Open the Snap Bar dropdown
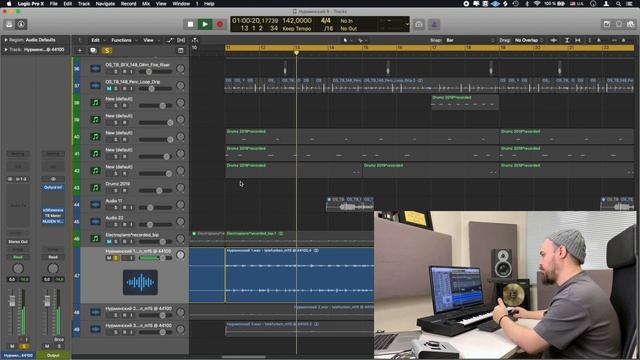Screen dimensions: 640x360 (469, 40)
